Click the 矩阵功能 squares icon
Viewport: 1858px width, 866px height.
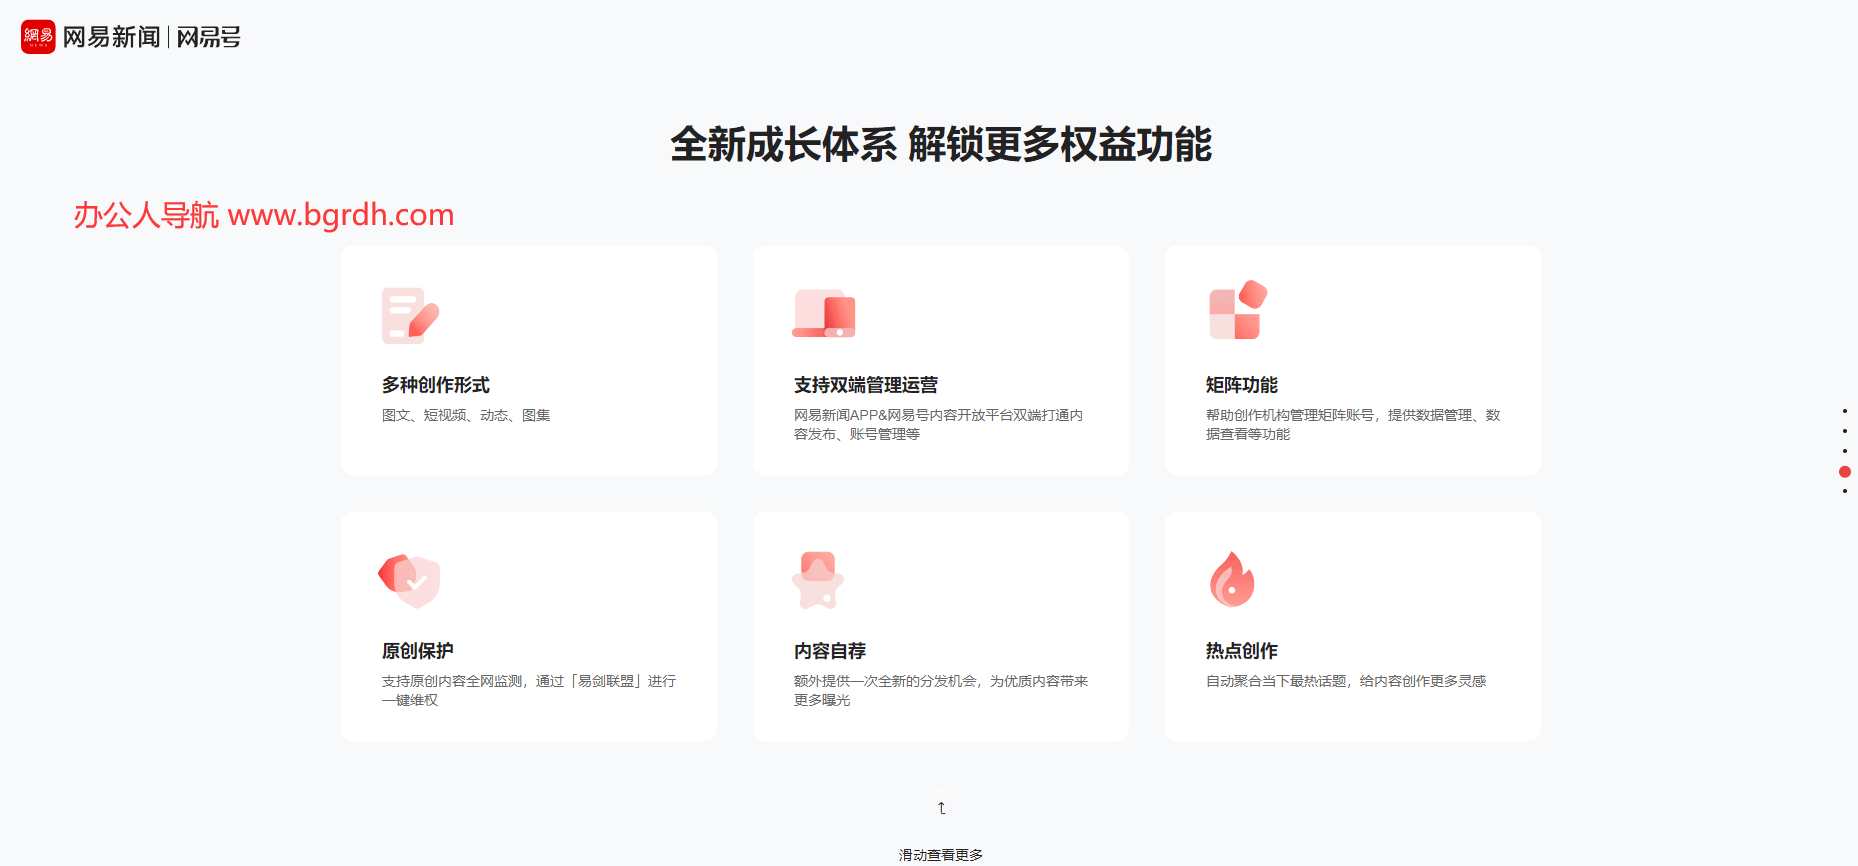click(1237, 311)
